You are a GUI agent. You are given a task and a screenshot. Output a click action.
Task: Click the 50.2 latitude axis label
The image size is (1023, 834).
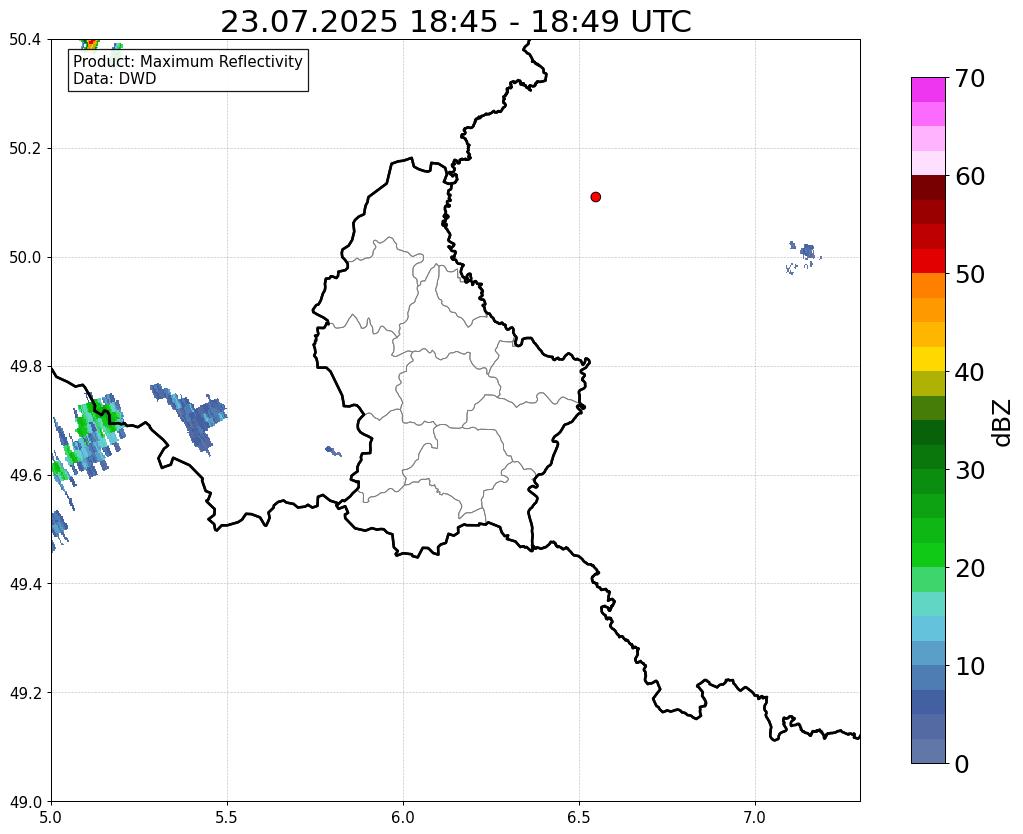[x=25, y=149]
